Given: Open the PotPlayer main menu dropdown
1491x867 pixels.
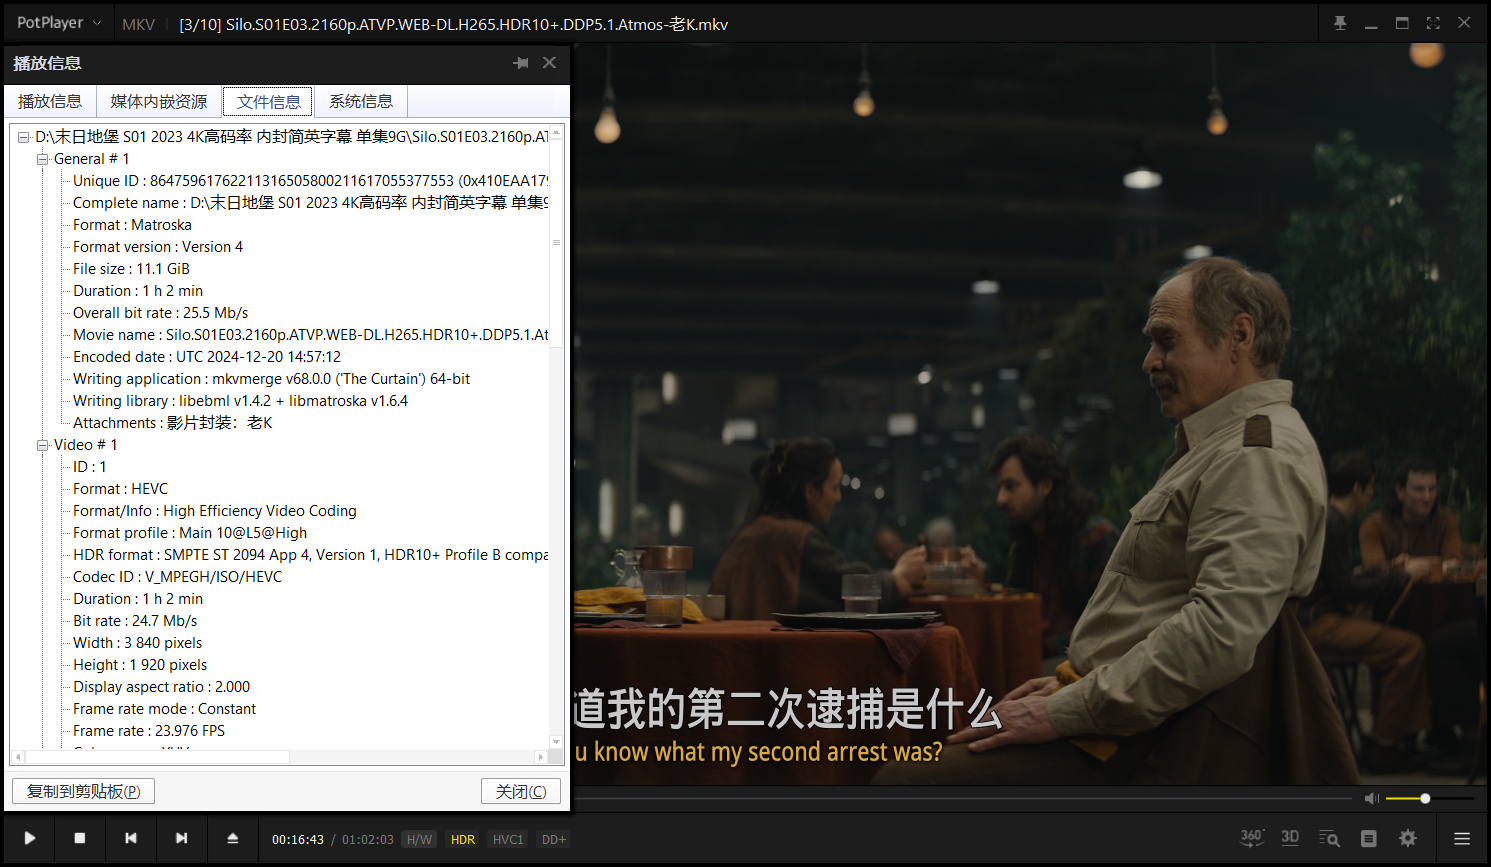Looking at the screenshot, I should click(59, 23).
